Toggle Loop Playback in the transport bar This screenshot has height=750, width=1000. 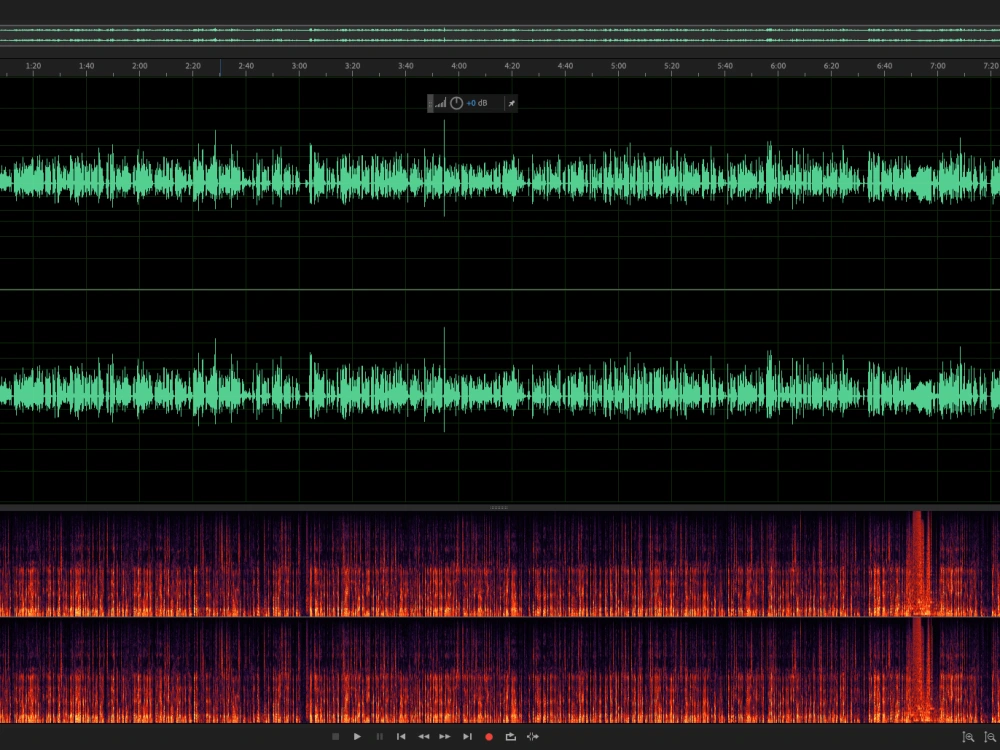pyautogui.click(x=511, y=737)
